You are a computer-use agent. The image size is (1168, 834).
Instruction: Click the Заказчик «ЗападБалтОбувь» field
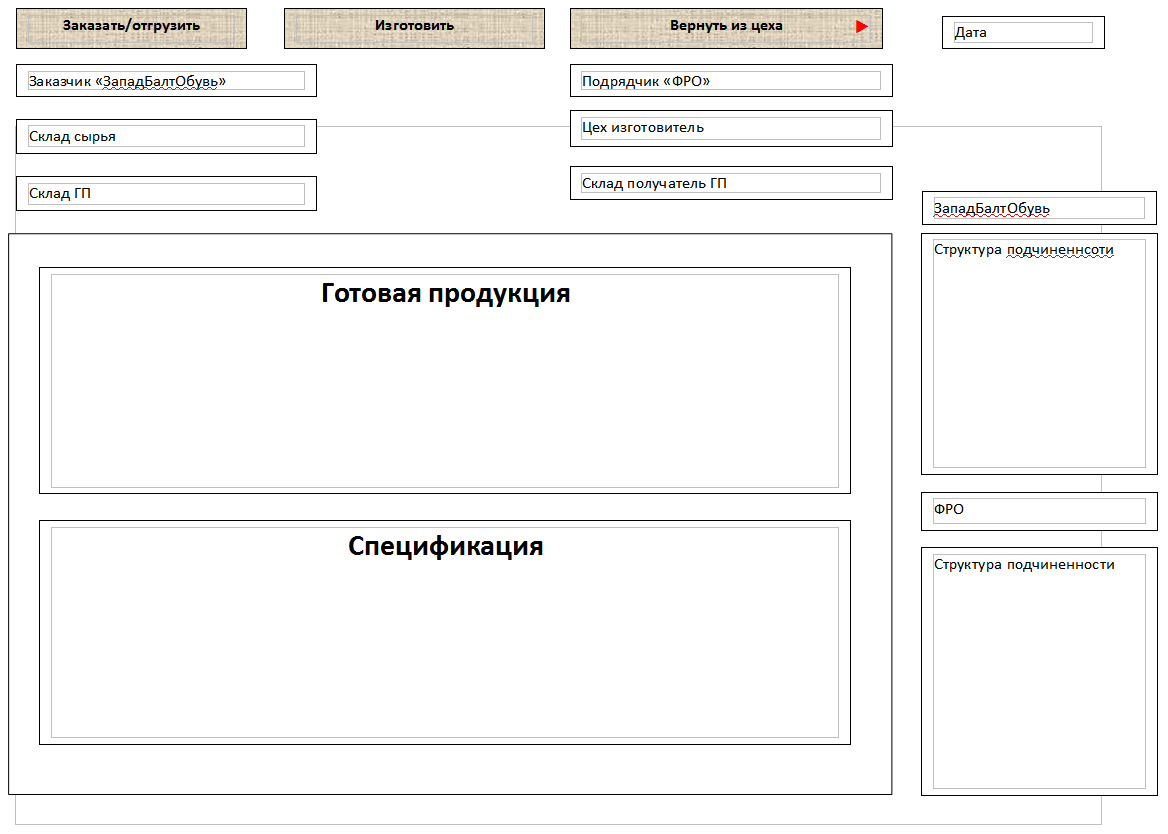tap(166, 81)
